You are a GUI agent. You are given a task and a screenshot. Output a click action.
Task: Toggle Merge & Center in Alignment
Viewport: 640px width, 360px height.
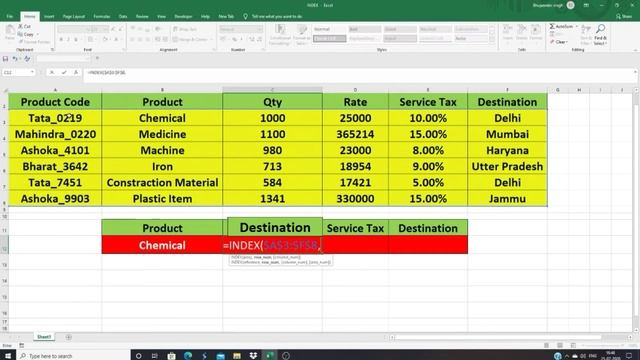coord(190,40)
